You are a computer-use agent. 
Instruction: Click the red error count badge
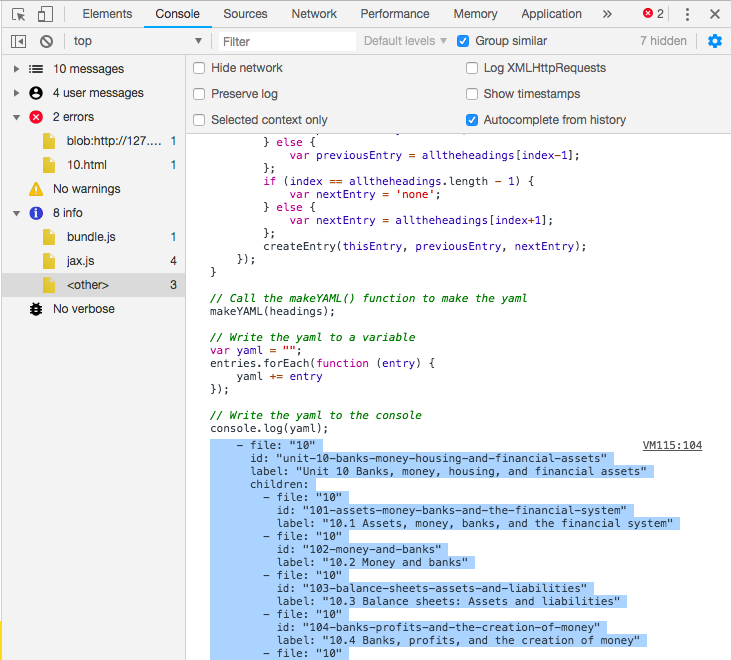[x=653, y=14]
